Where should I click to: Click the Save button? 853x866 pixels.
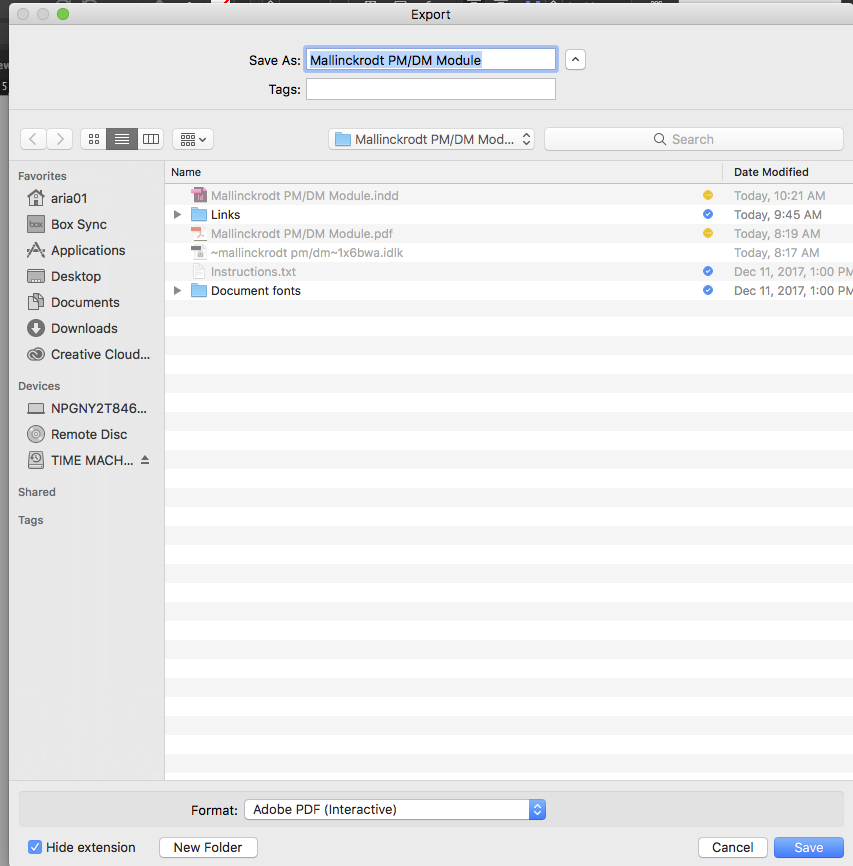point(809,847)
